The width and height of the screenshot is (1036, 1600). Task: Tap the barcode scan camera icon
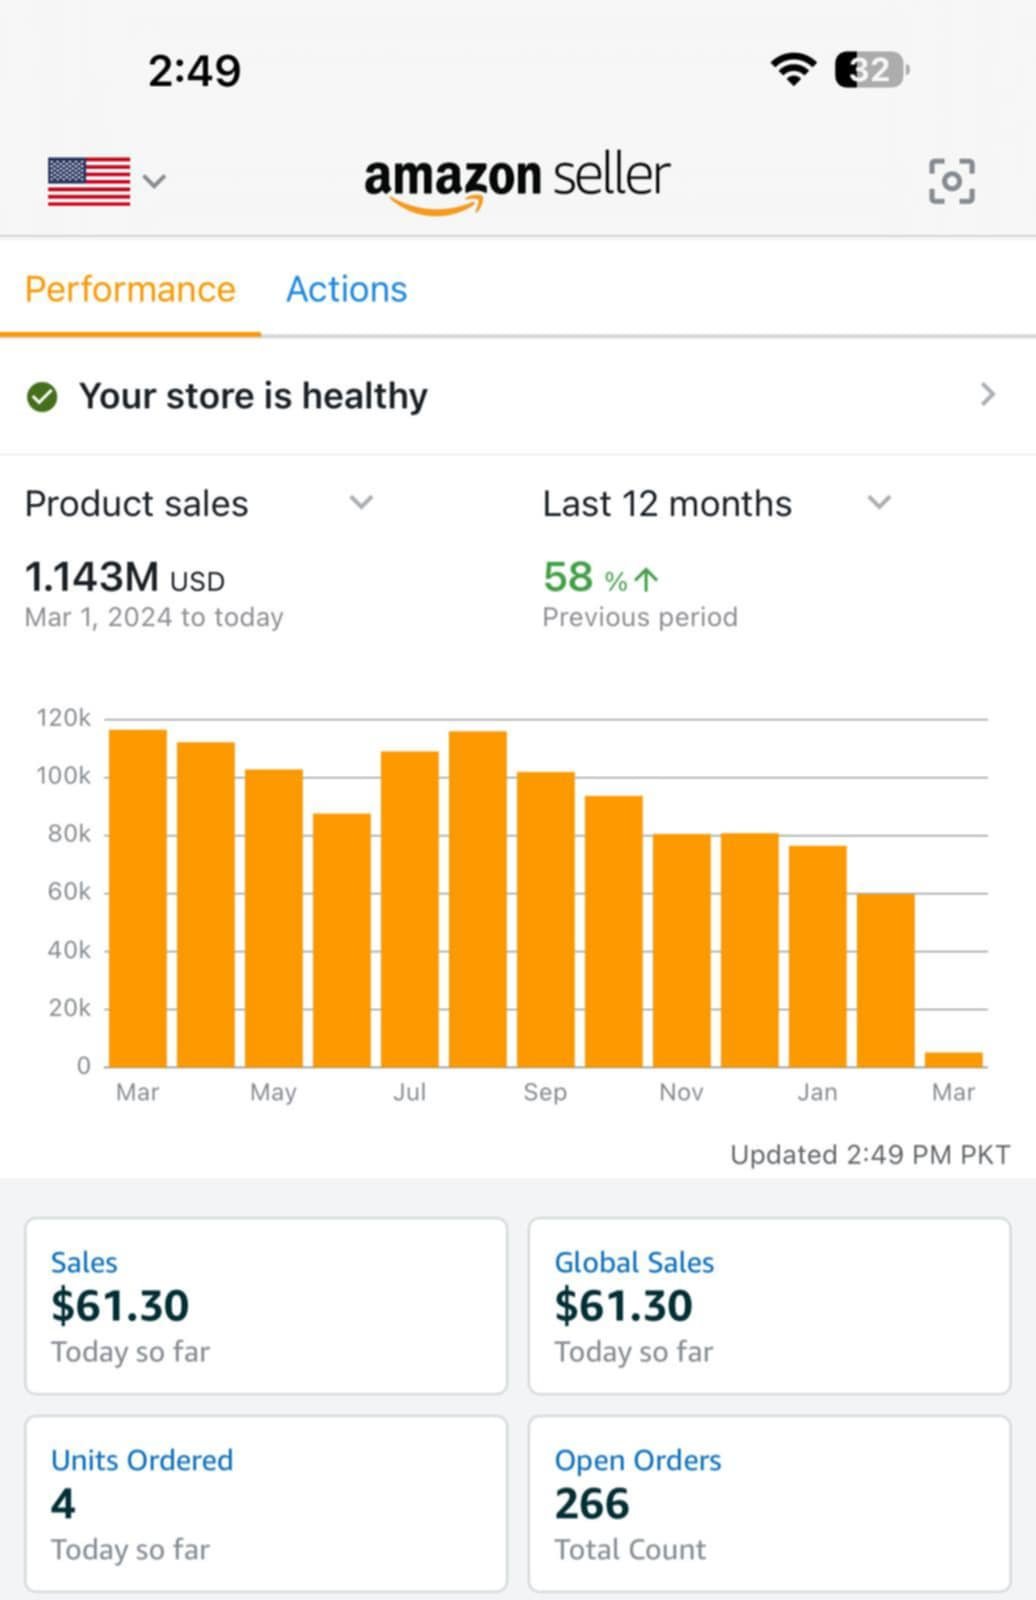click(x=951, y=181)
